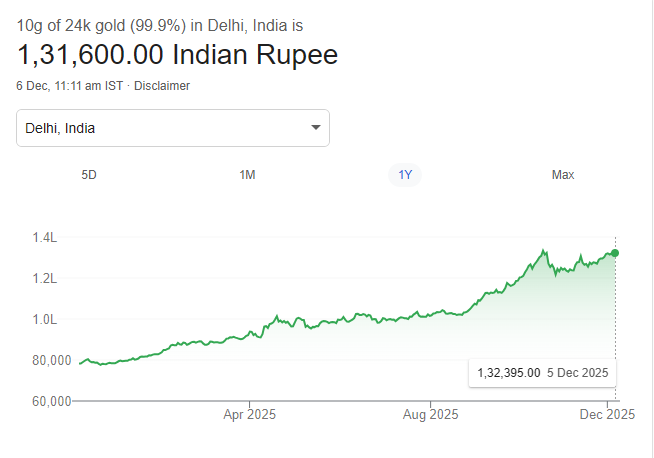Select the 1Y time range tab
Viewport: 654px width, 458px height.
405,175
